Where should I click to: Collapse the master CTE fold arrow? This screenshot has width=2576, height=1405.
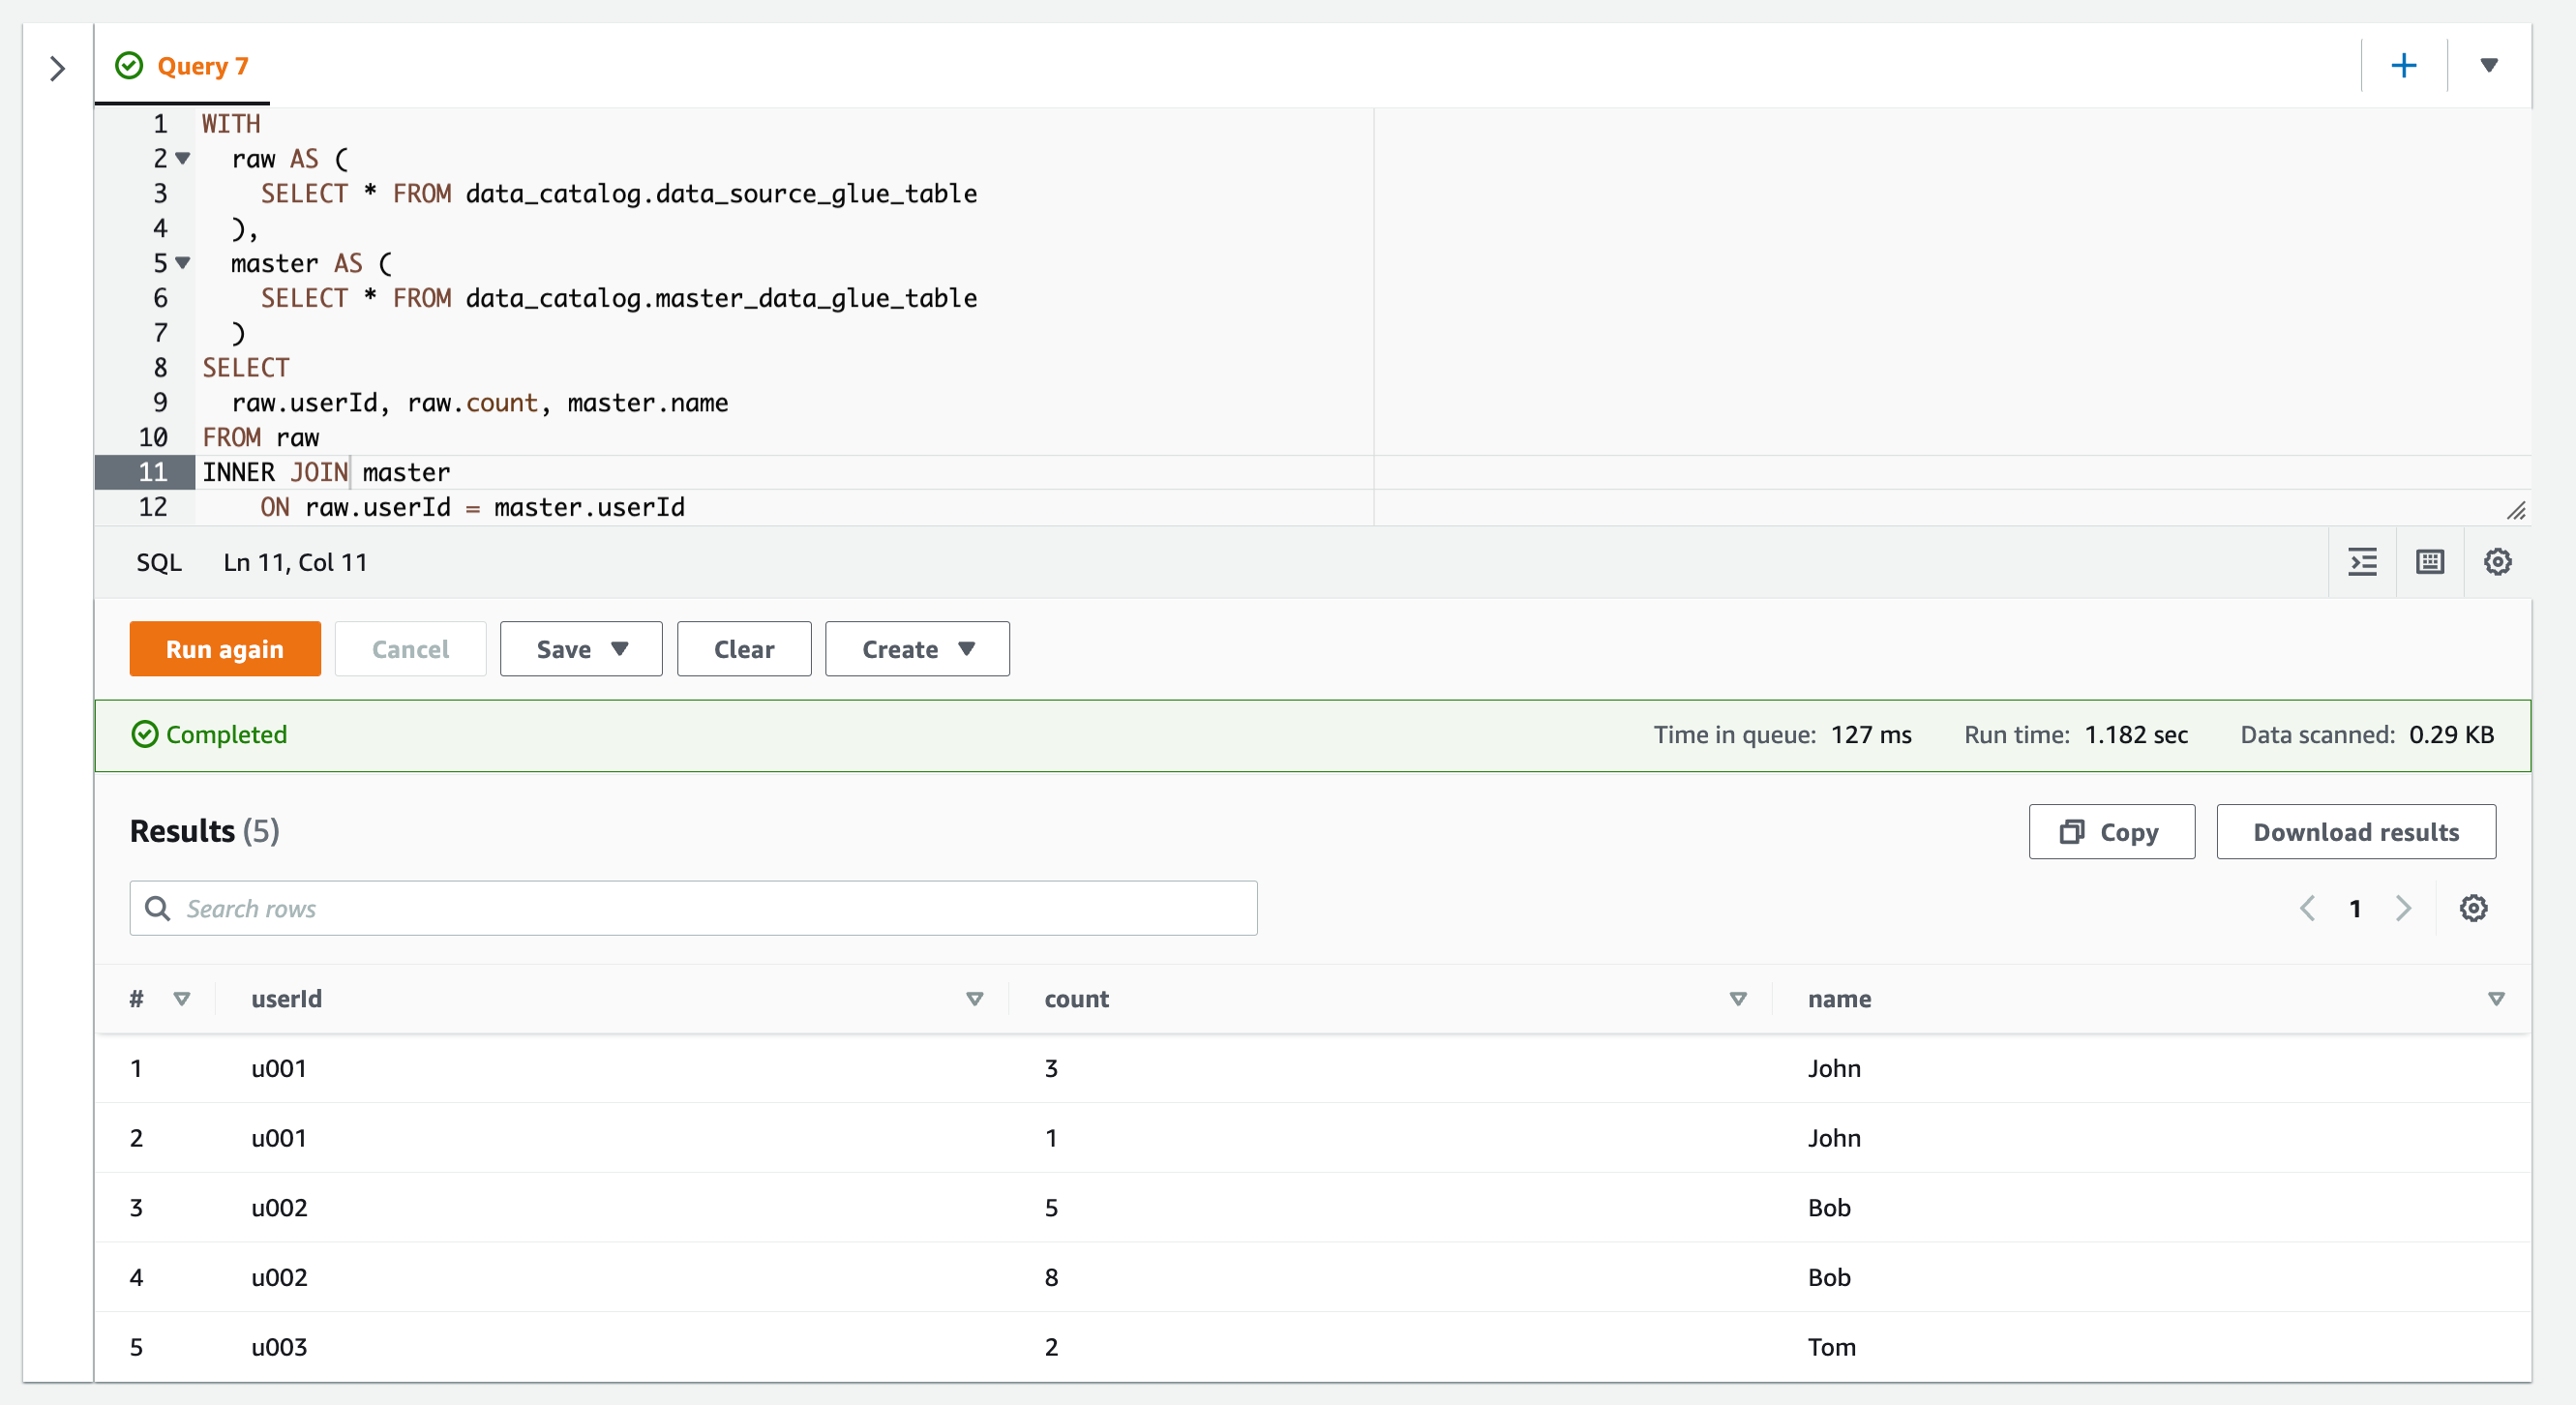click(x=183, y=263)
